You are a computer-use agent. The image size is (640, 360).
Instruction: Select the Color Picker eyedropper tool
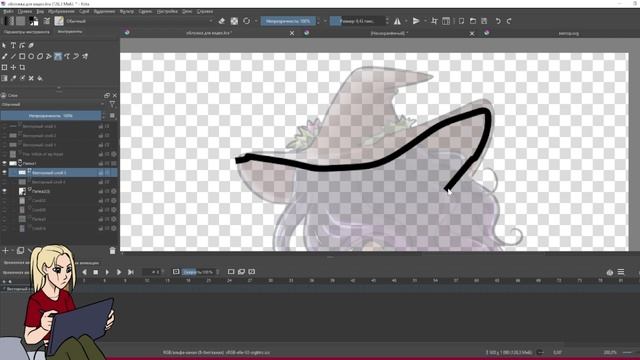pos(13,78)
